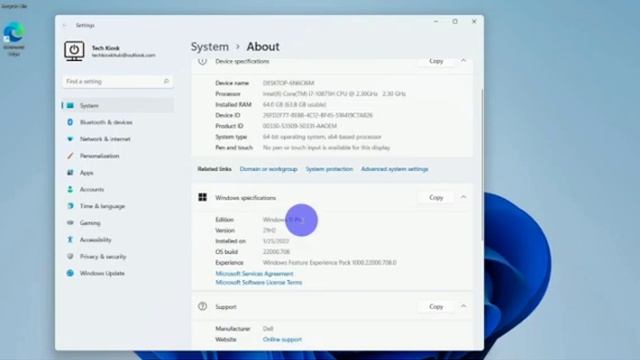
Task: Open Tech Kiosk account profile picture
Action: [74, 51]
